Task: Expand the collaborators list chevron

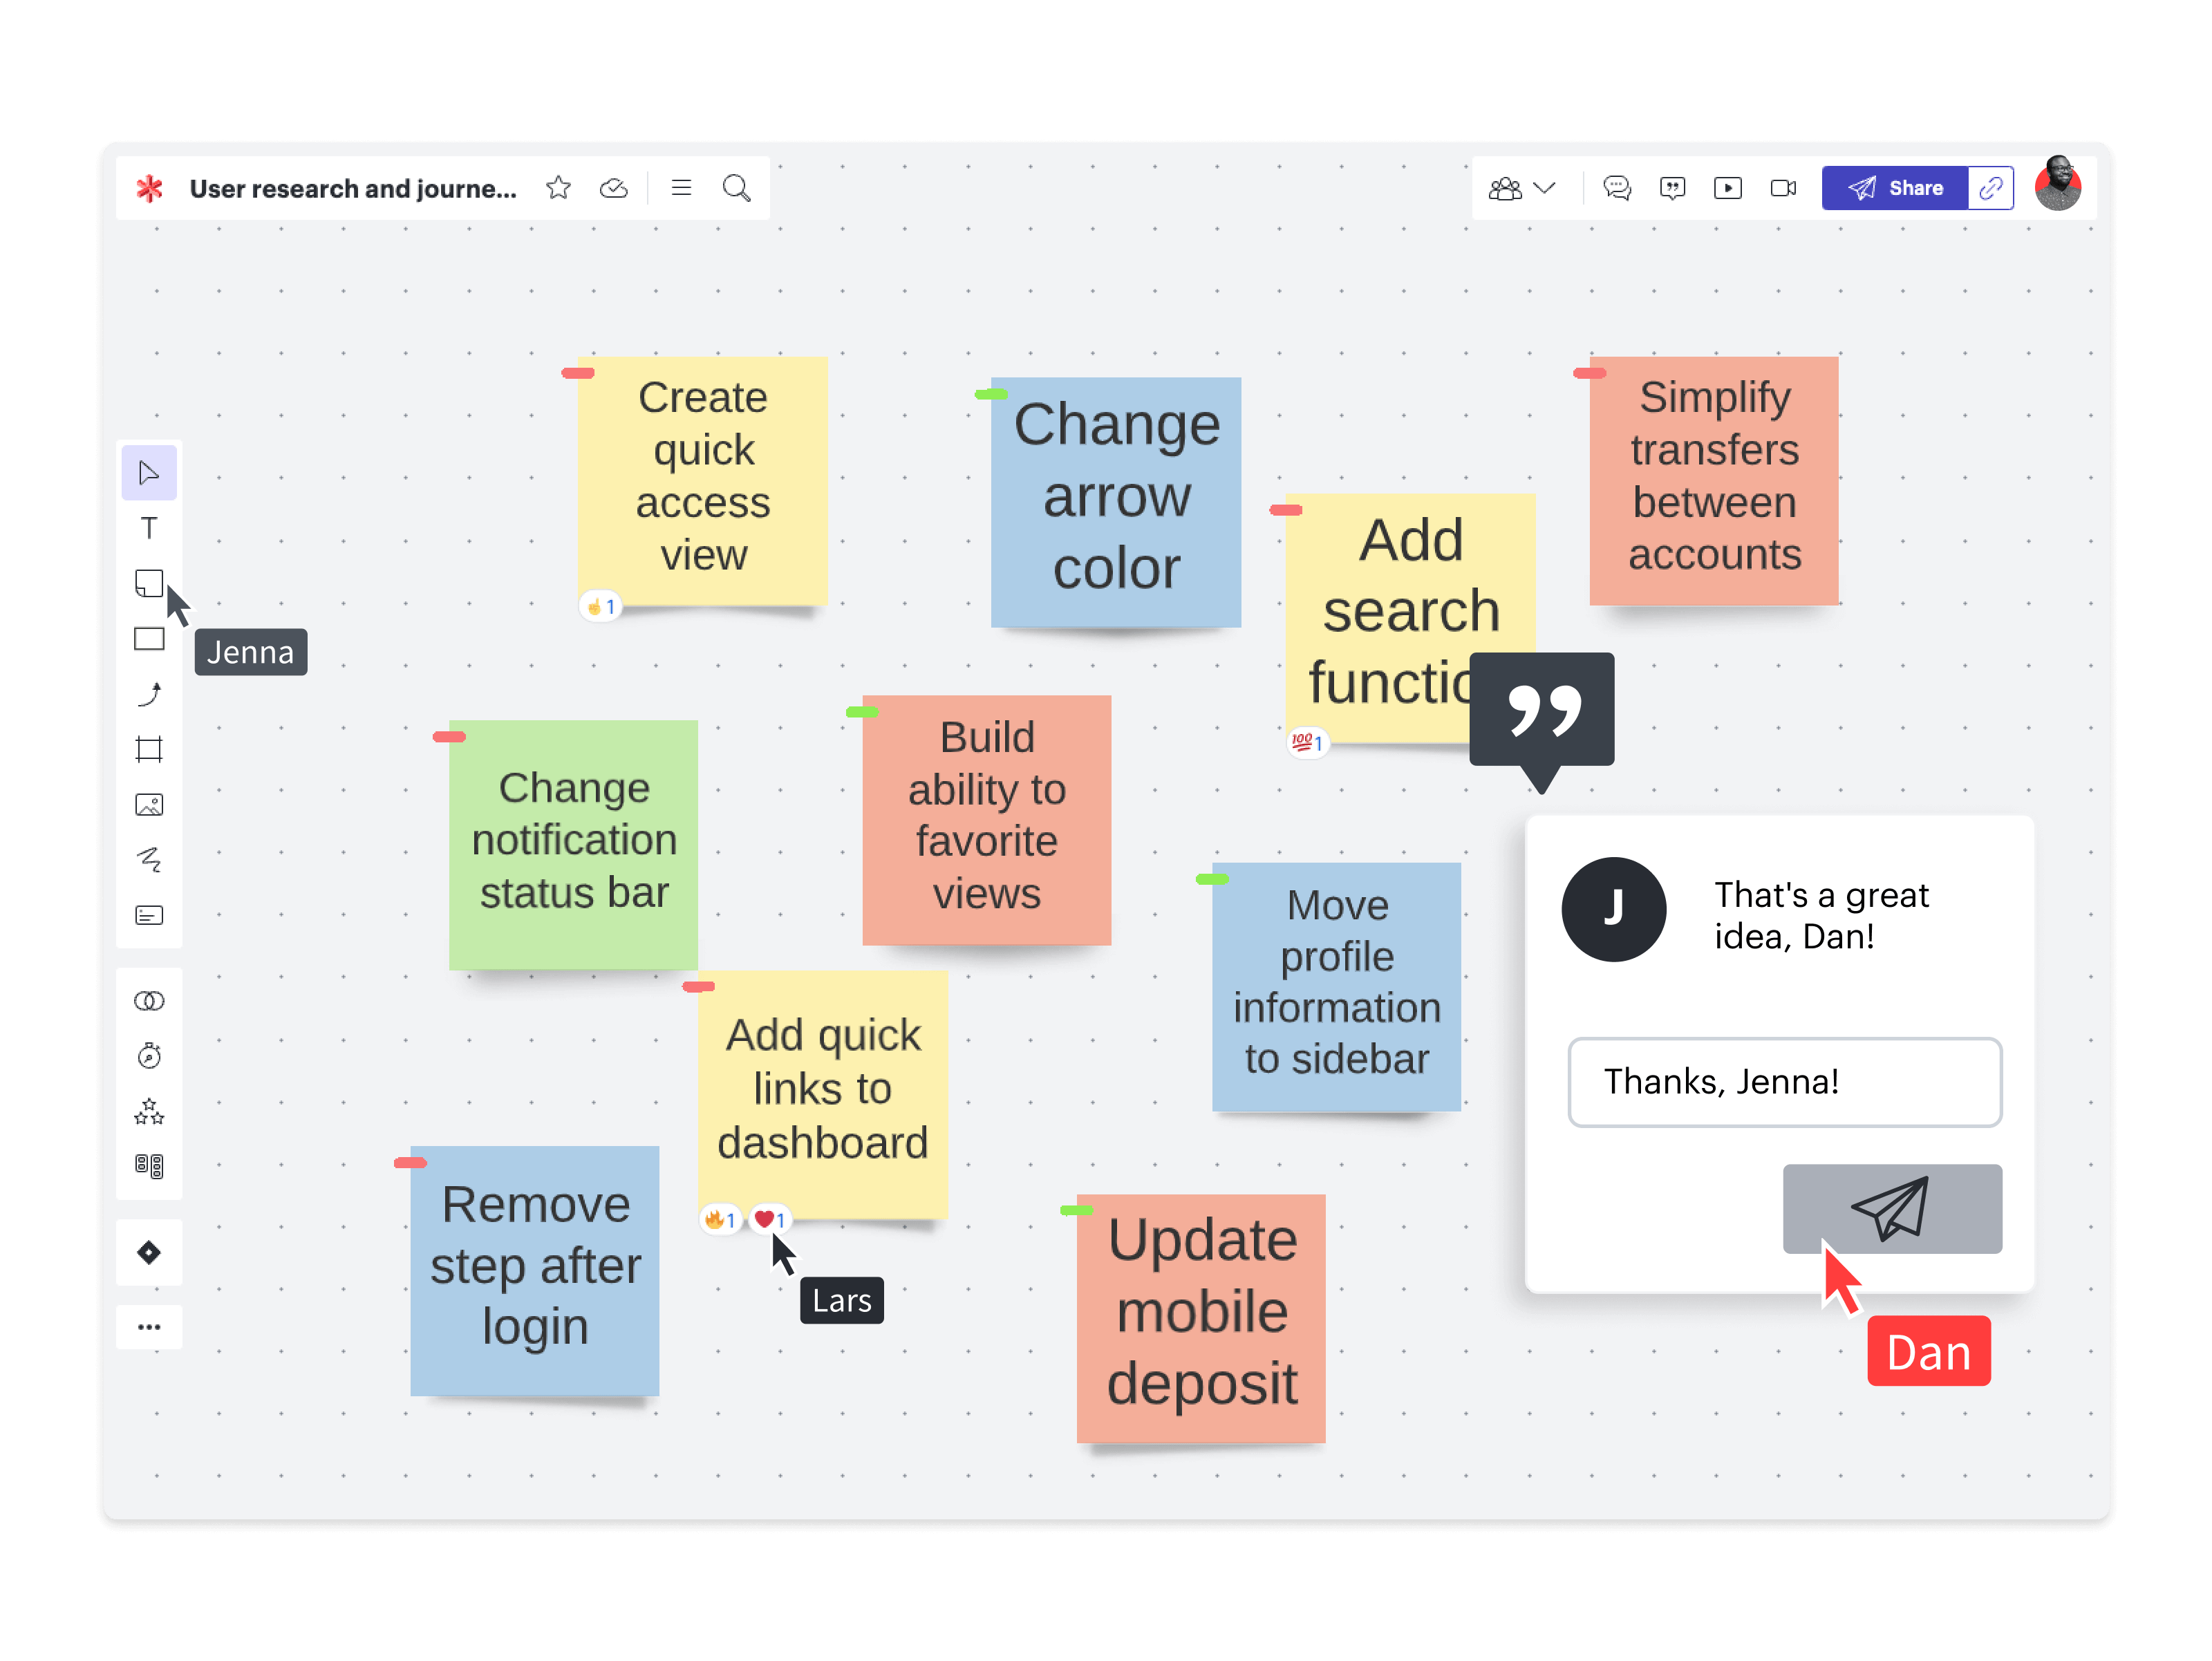Action: [1546, 187]
